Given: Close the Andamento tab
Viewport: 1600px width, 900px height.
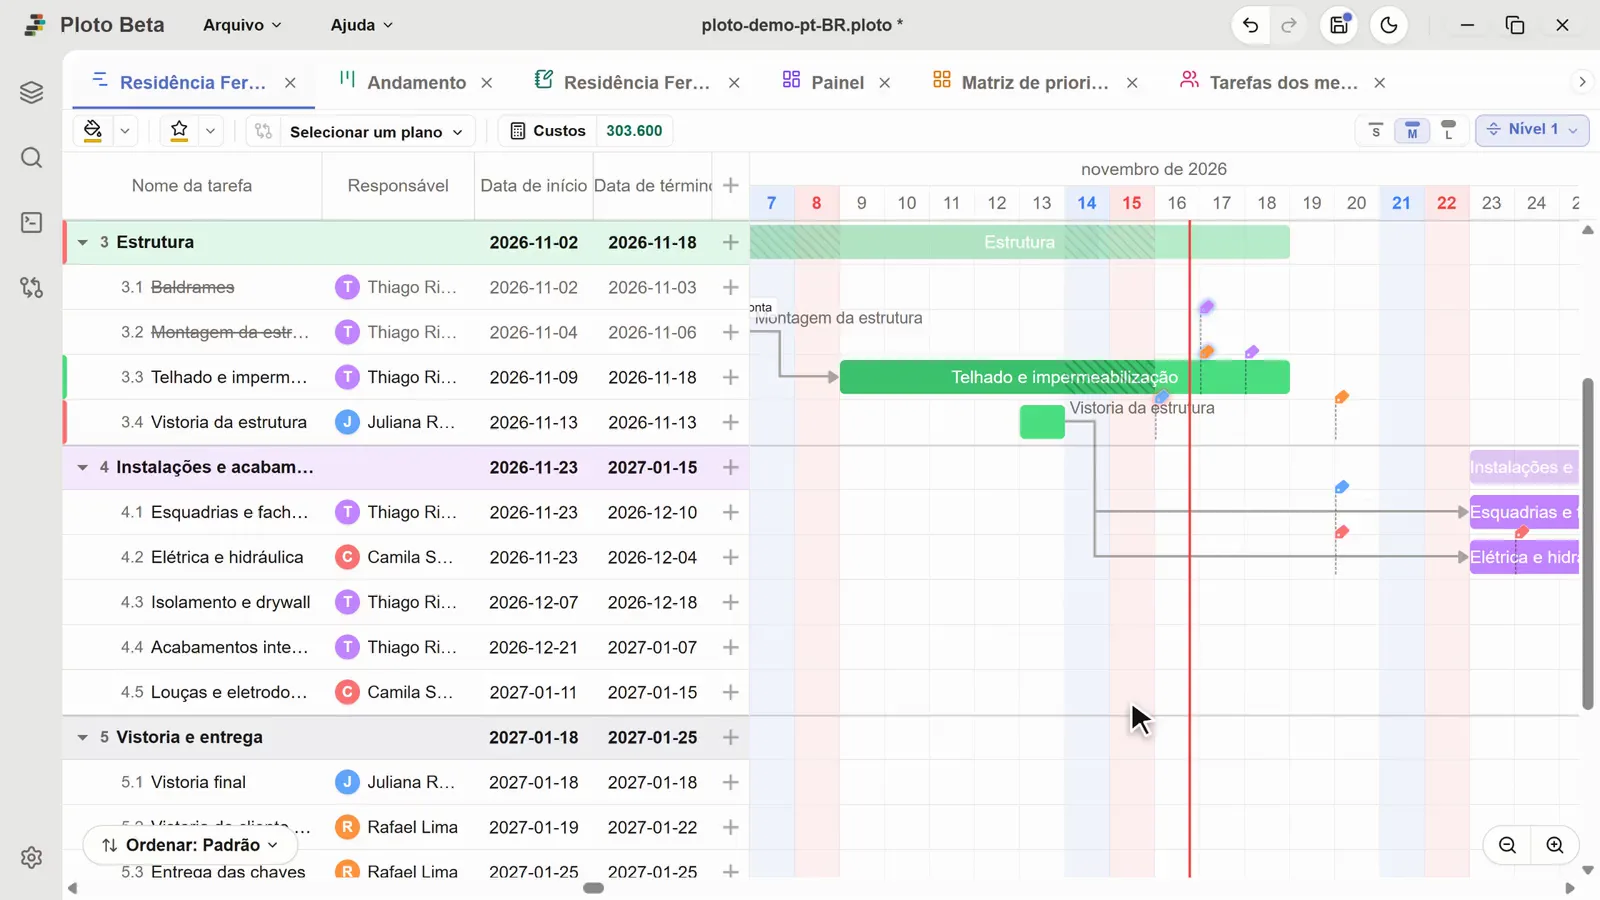Looking at the screenshot, I should 487,83.
